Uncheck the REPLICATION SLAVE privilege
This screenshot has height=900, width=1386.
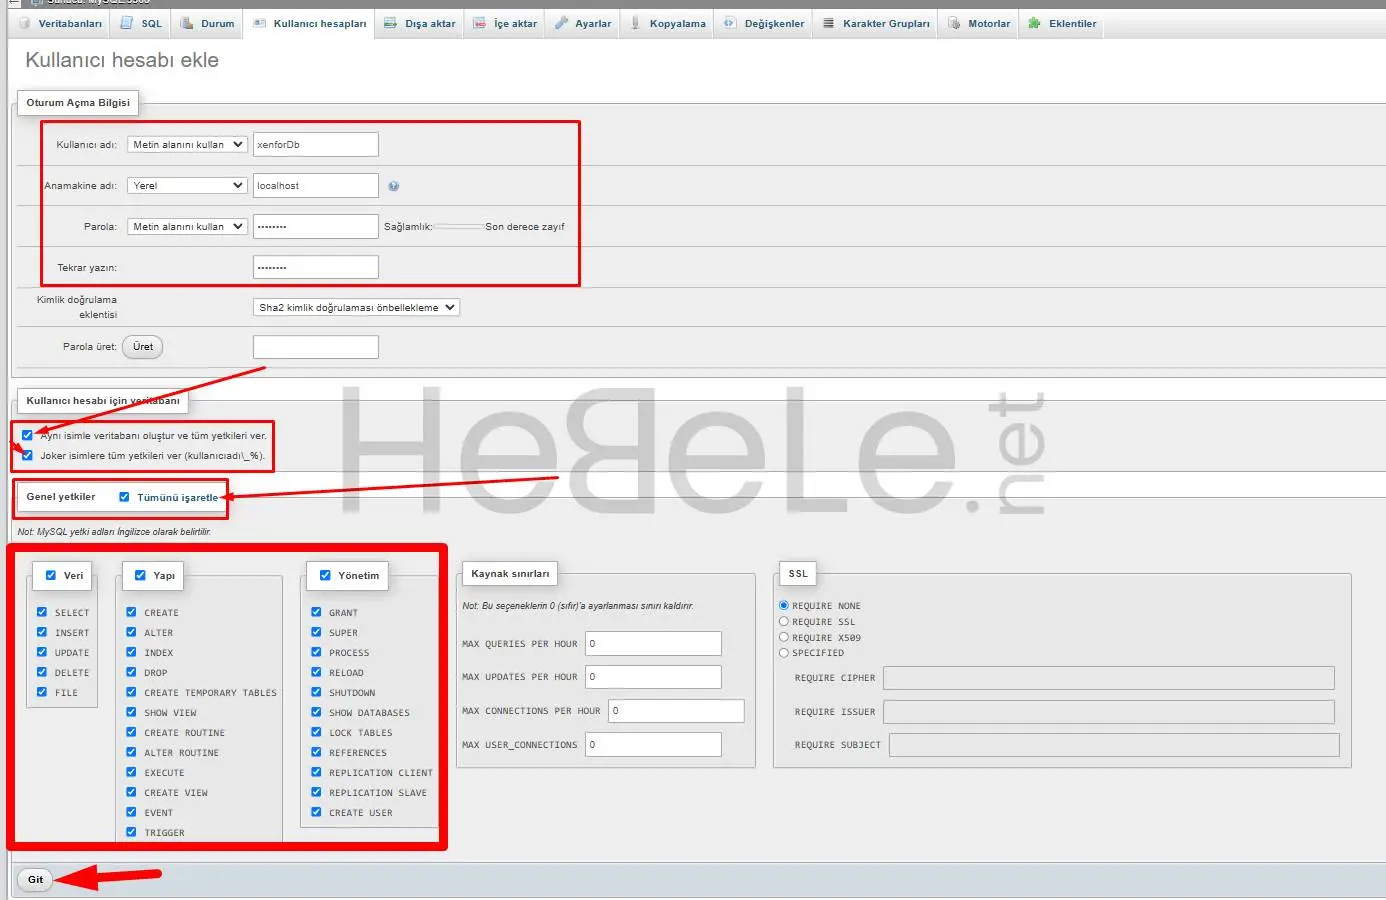316,792
